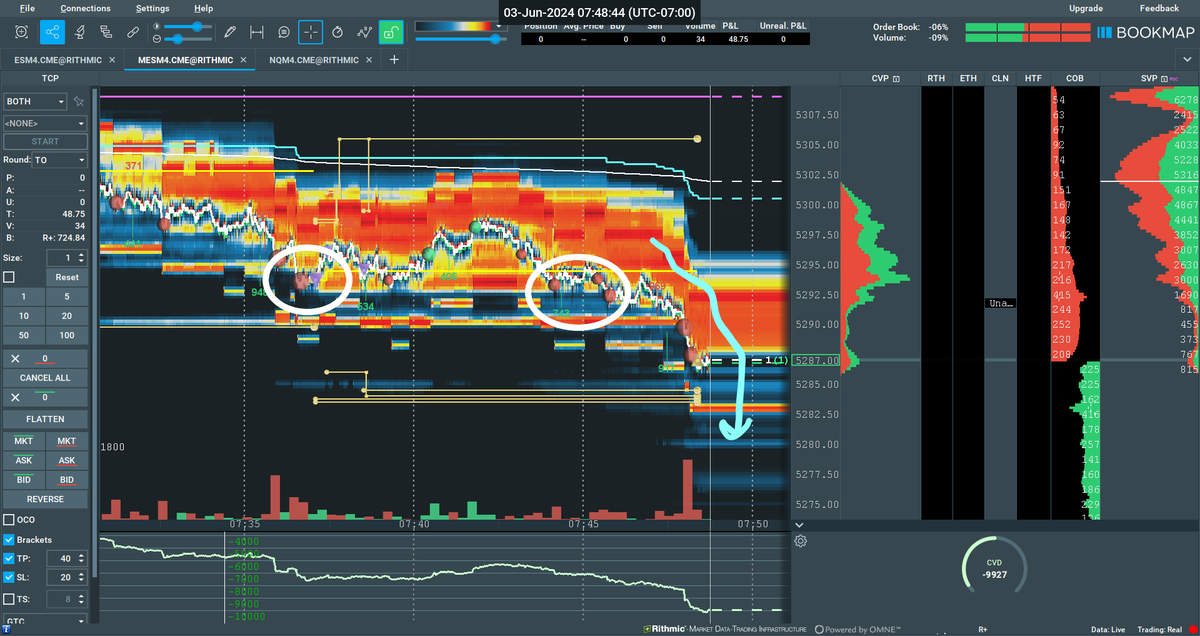
Task: Adjust the TP value spinner showing 40
Action: coord(83,559)
